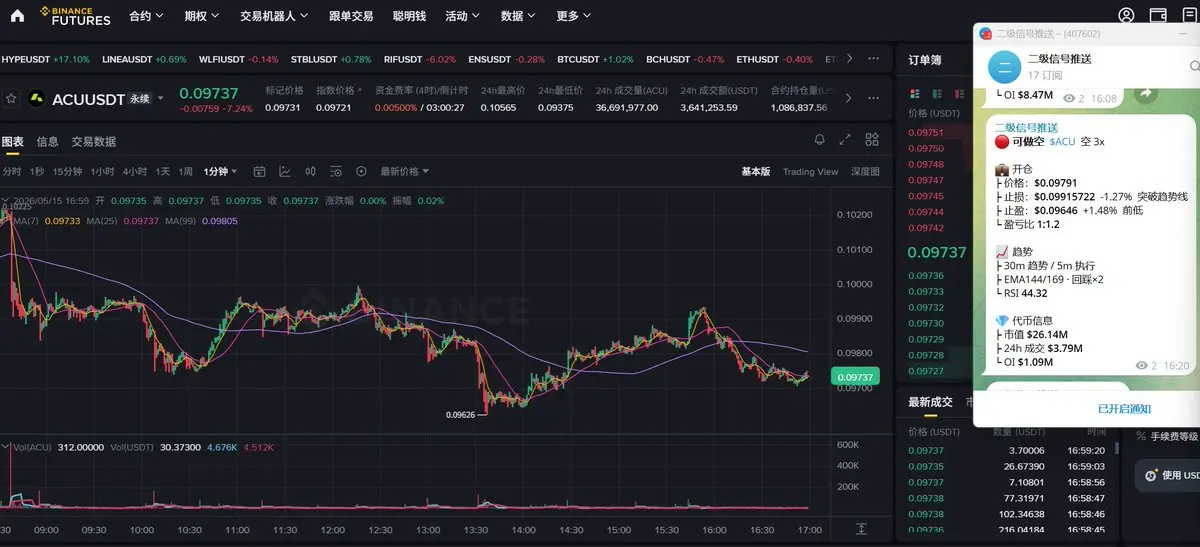Select the 1秒 interval
Viewport: 1200px width, 547px height.
click(38, 171)
